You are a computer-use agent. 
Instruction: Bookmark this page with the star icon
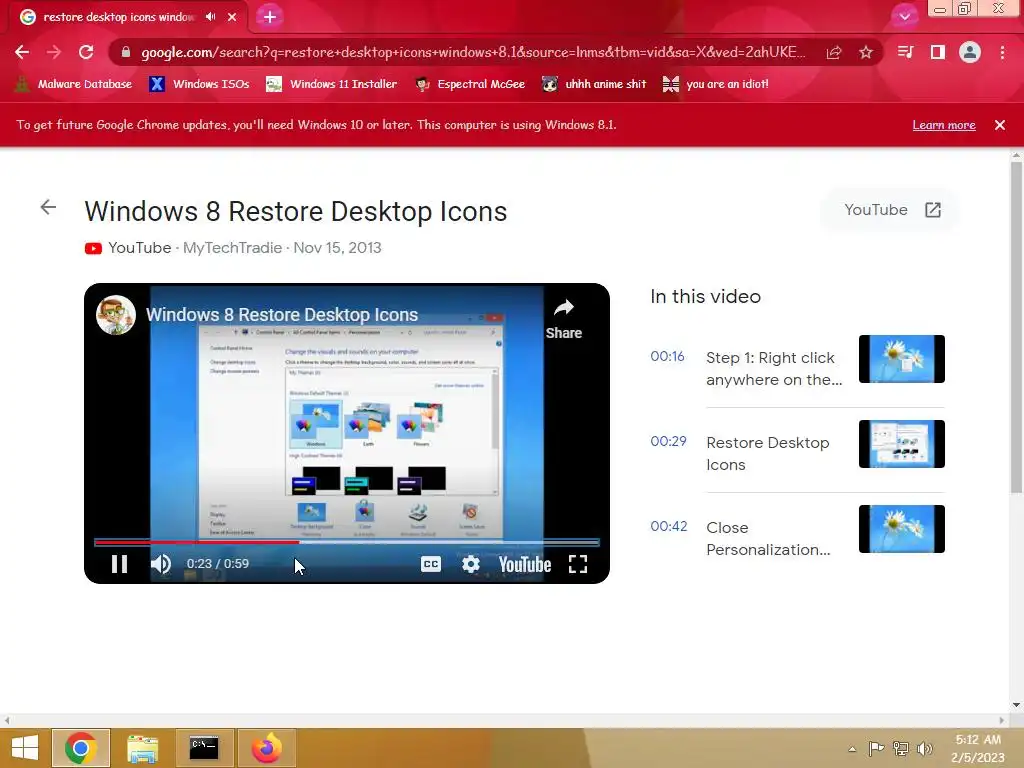point(866,52)
